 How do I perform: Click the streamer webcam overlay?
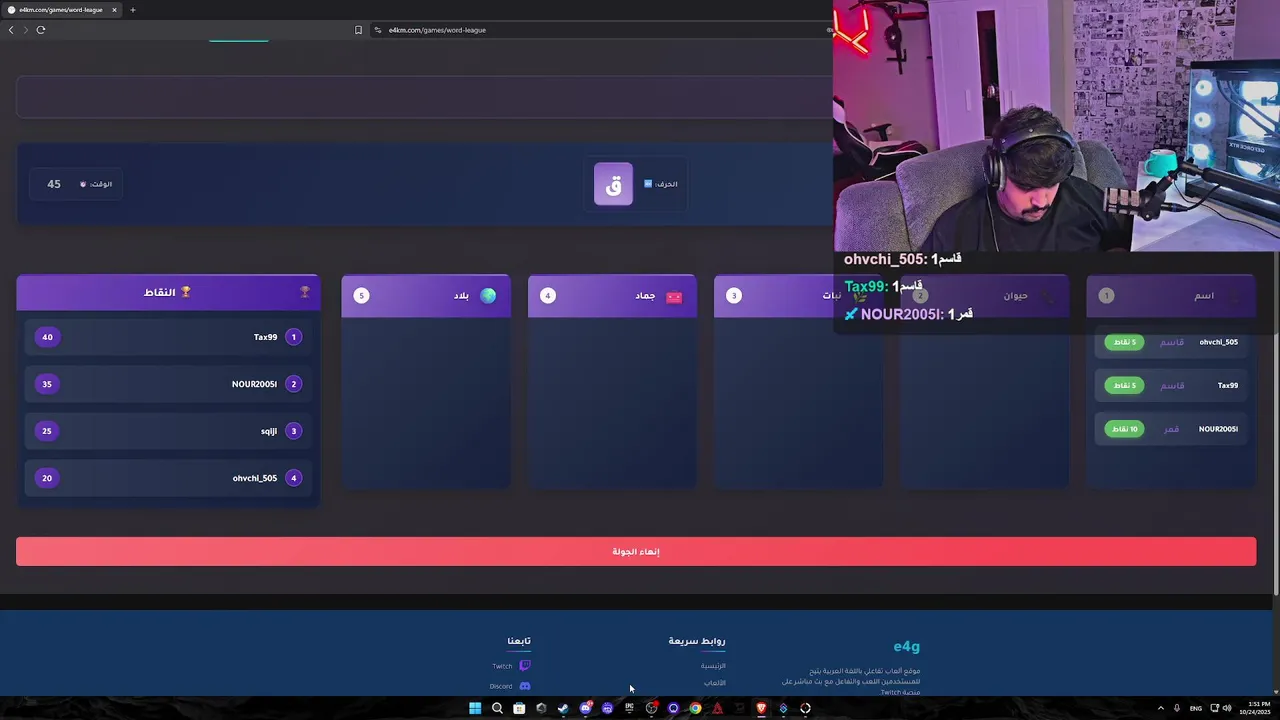point(1056,125)
